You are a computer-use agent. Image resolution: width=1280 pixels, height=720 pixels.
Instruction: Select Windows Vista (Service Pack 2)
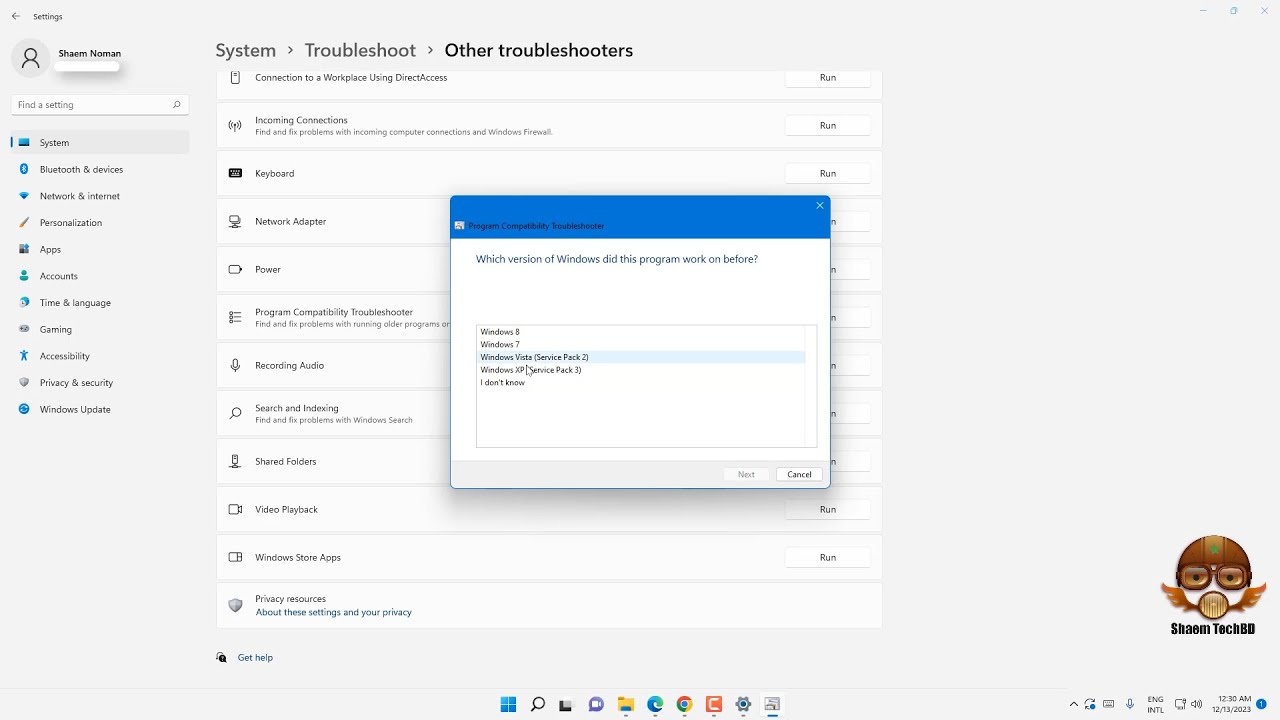(x=641, y=357)
